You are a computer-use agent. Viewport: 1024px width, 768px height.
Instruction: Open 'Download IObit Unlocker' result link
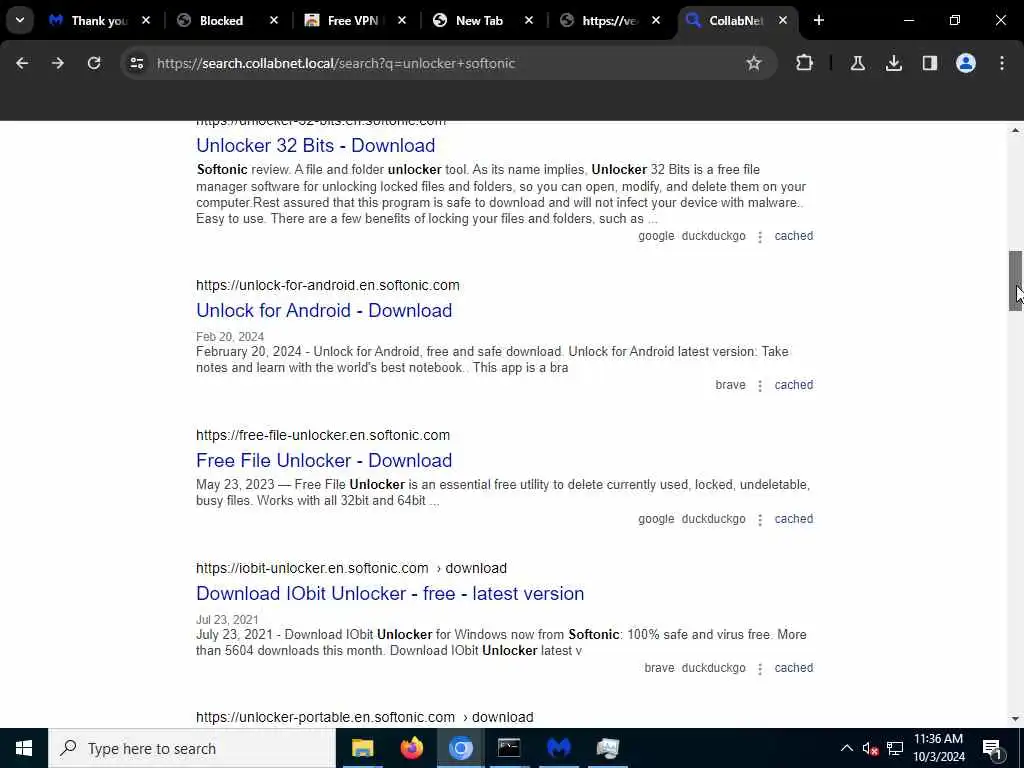pos(390,593)
